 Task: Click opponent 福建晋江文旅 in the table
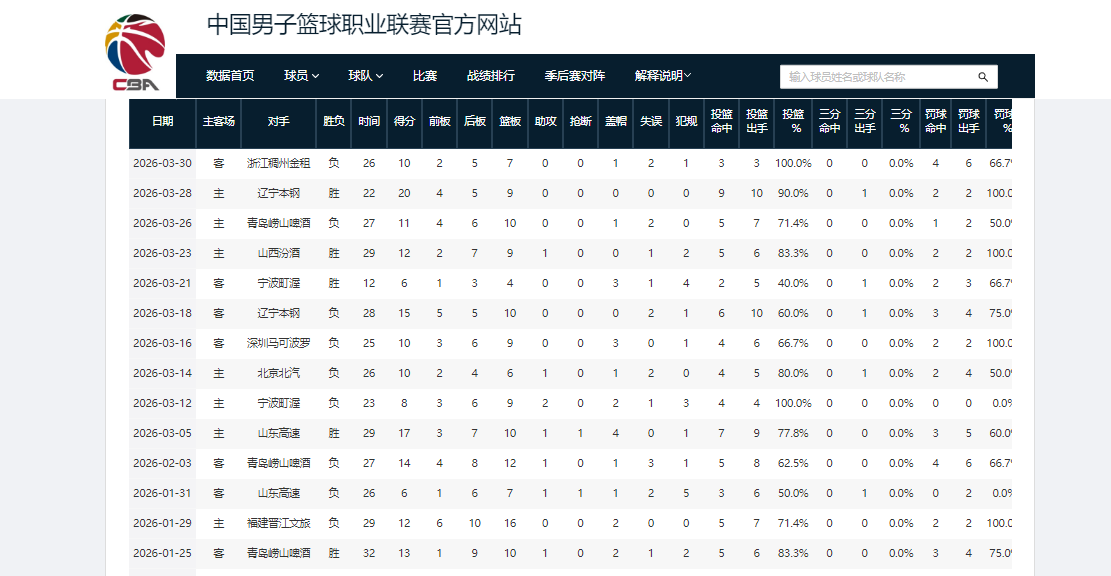pyautogui.click(x=278, y=523)
